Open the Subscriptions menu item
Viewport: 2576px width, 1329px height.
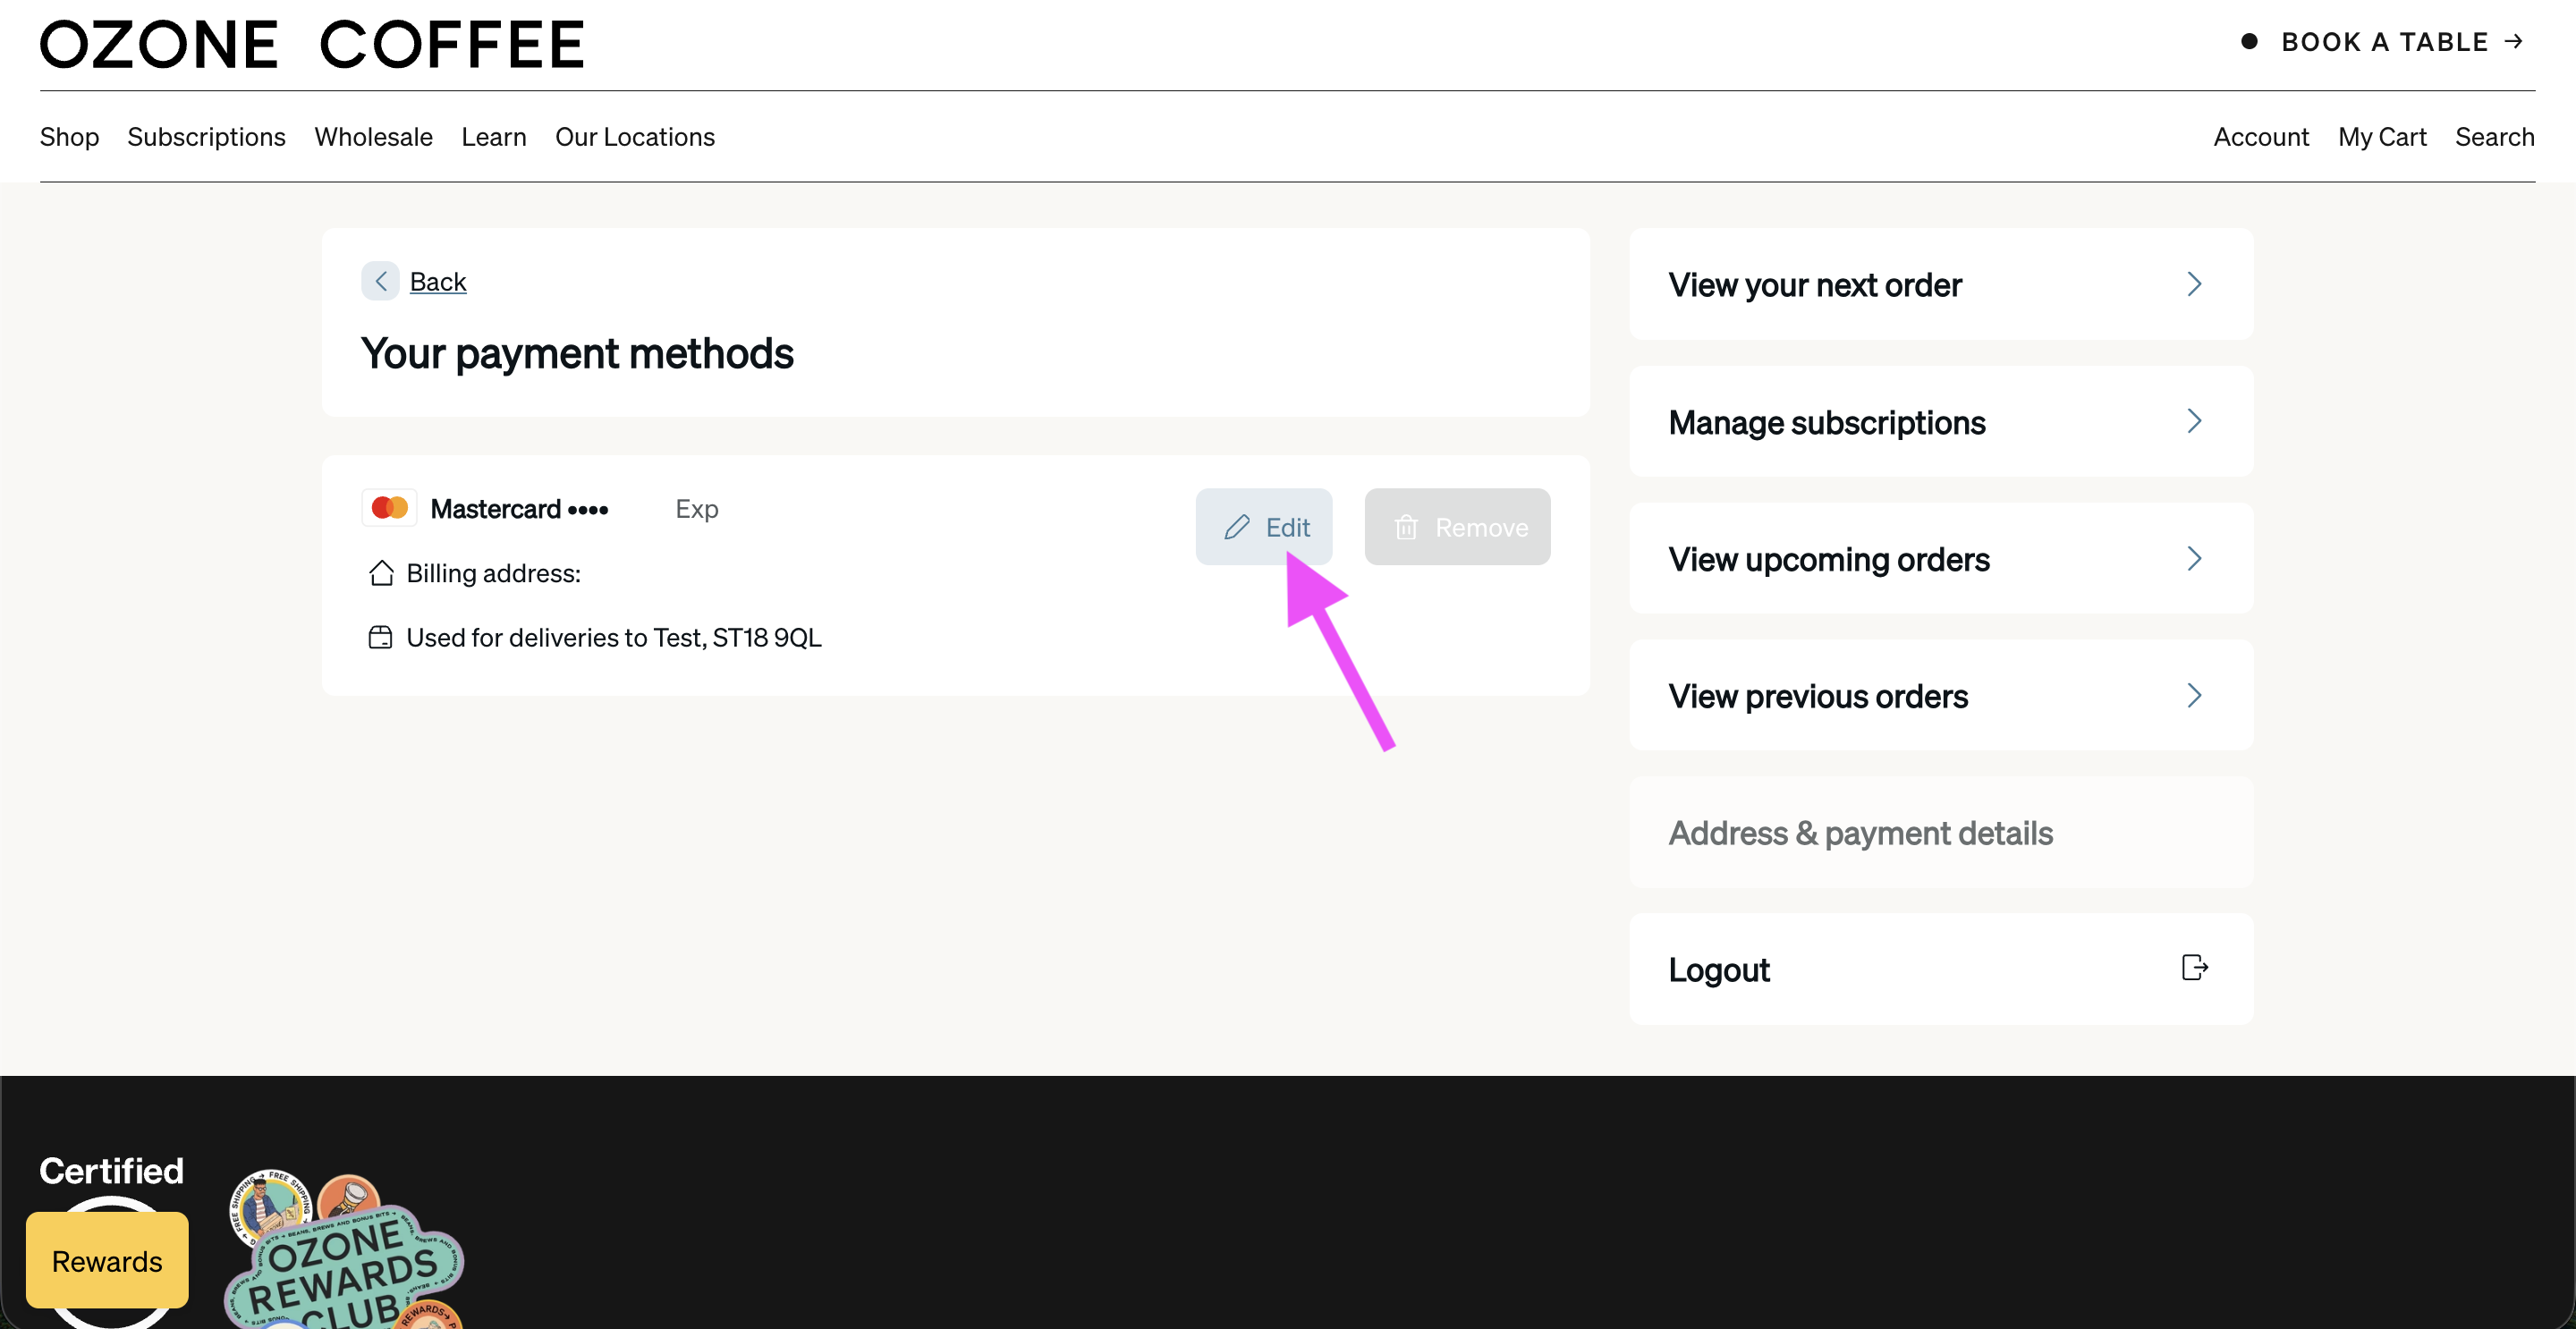[x=206, y=137]
